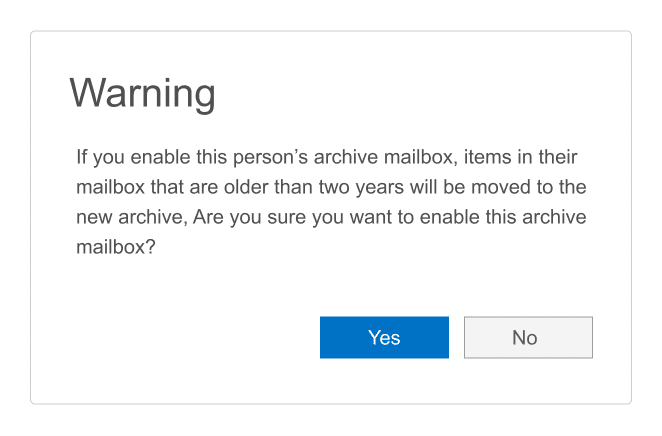This screenshot has height=436, width=662.
Task: Click the final "mailbox?" text line
Action: [116, 247]
